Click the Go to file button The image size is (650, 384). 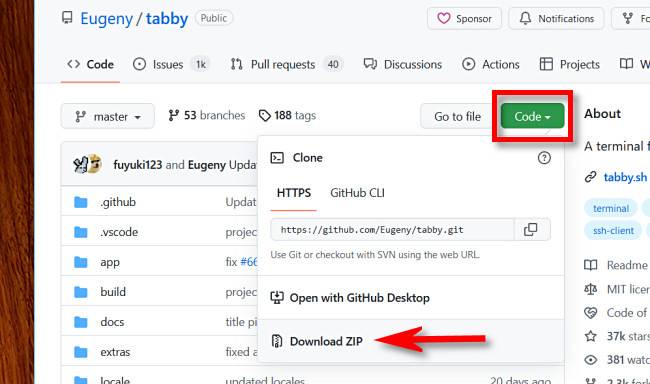point(457,117)
